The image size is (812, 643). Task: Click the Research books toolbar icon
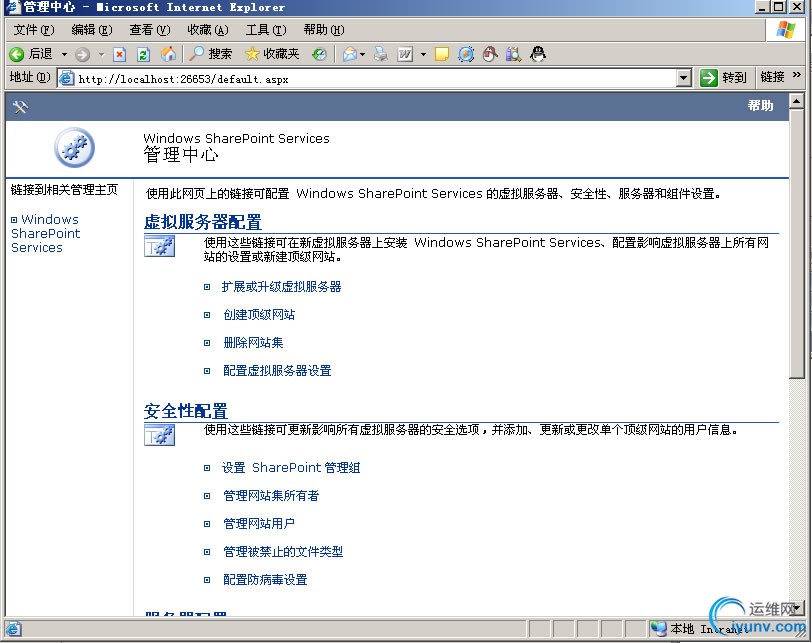click(513, 54)
